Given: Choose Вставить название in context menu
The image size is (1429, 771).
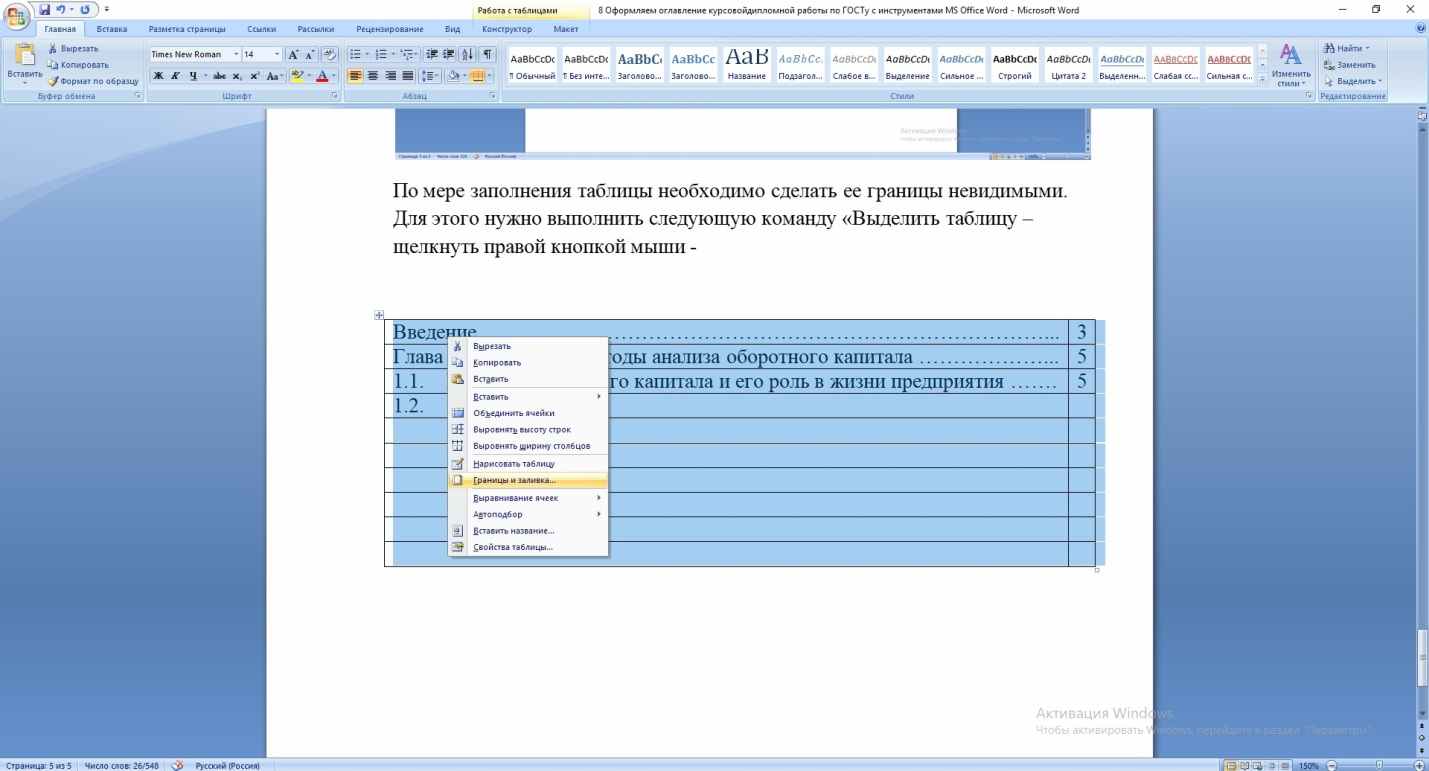Looking at the screenshot, I should pos(528,531).
